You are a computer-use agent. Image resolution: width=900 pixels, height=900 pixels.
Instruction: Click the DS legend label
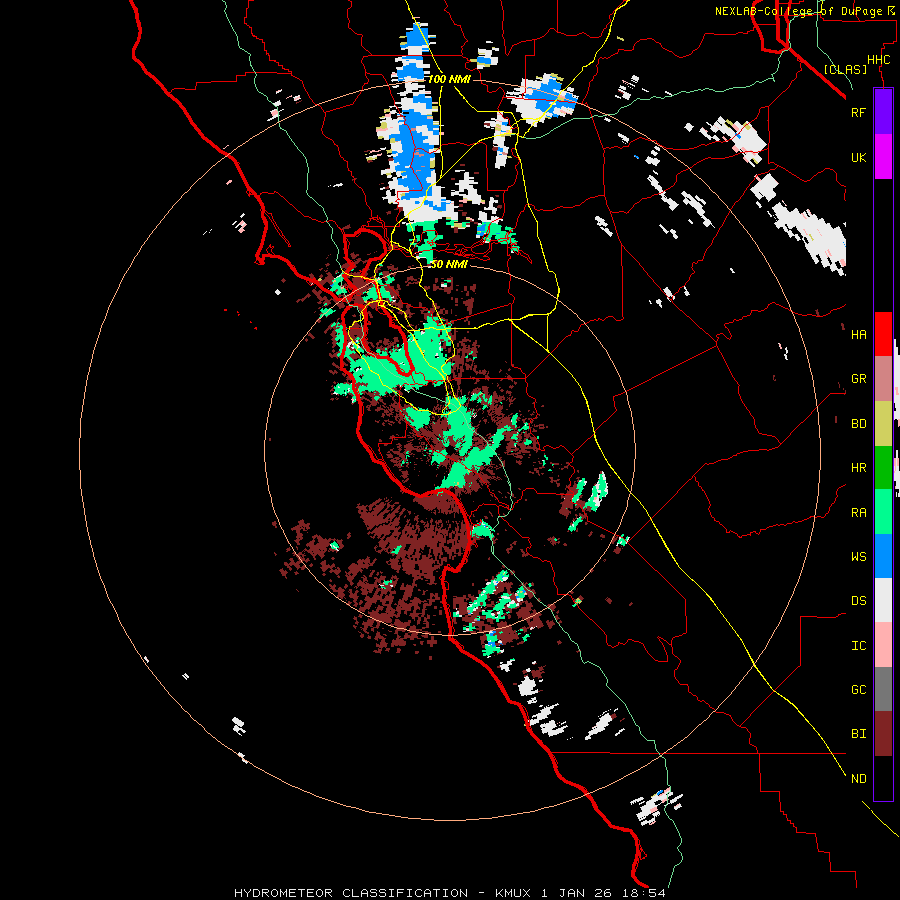858,601
